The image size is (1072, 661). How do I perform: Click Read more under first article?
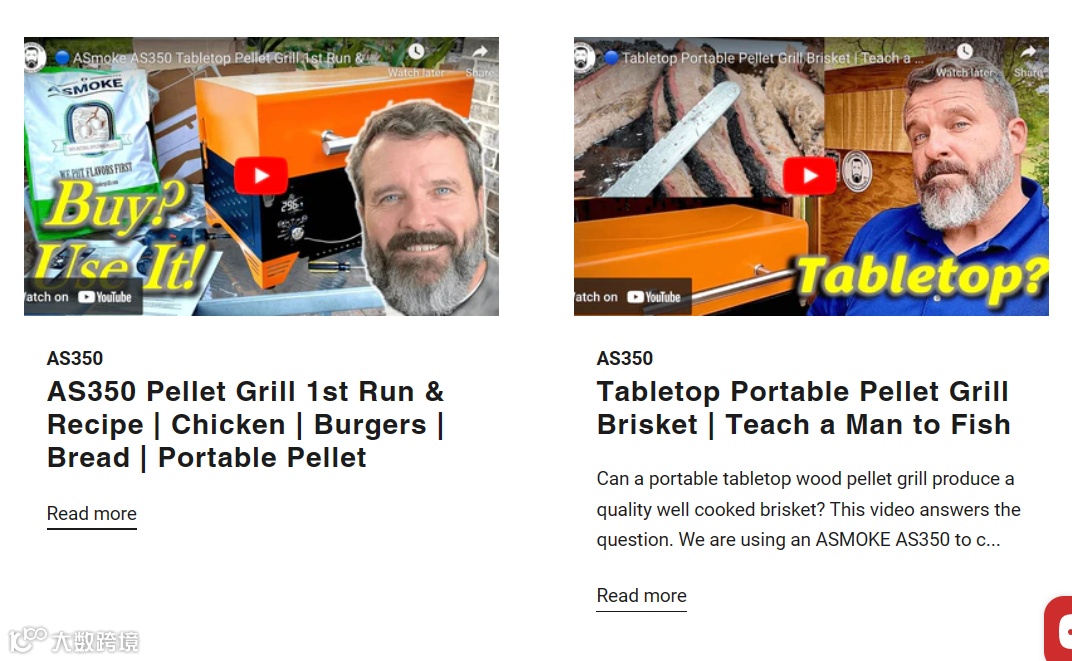(x=92, y=514)
